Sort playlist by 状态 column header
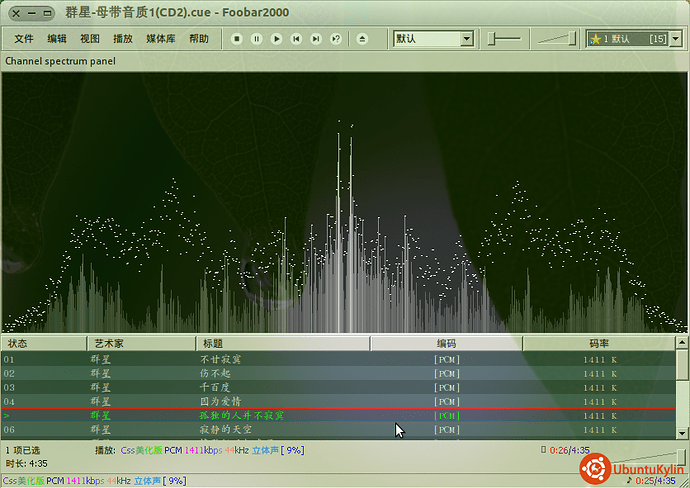Image resolution: width=690 pixels, height=488 pixels. point(44,343)
